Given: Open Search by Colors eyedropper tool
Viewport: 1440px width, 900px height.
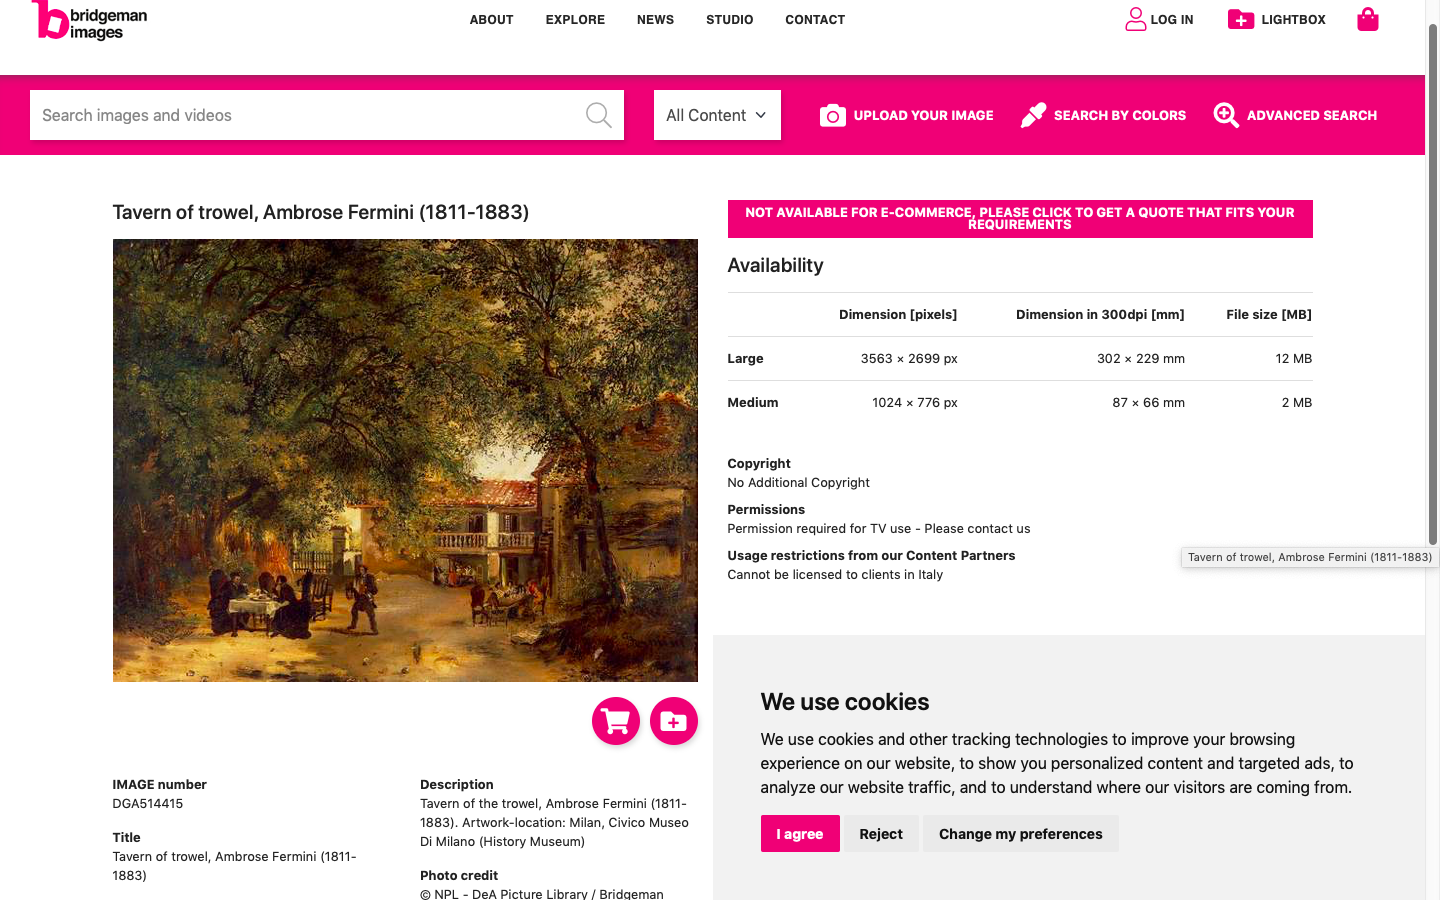Looking at the screenshot, I should pos(1033,115).
